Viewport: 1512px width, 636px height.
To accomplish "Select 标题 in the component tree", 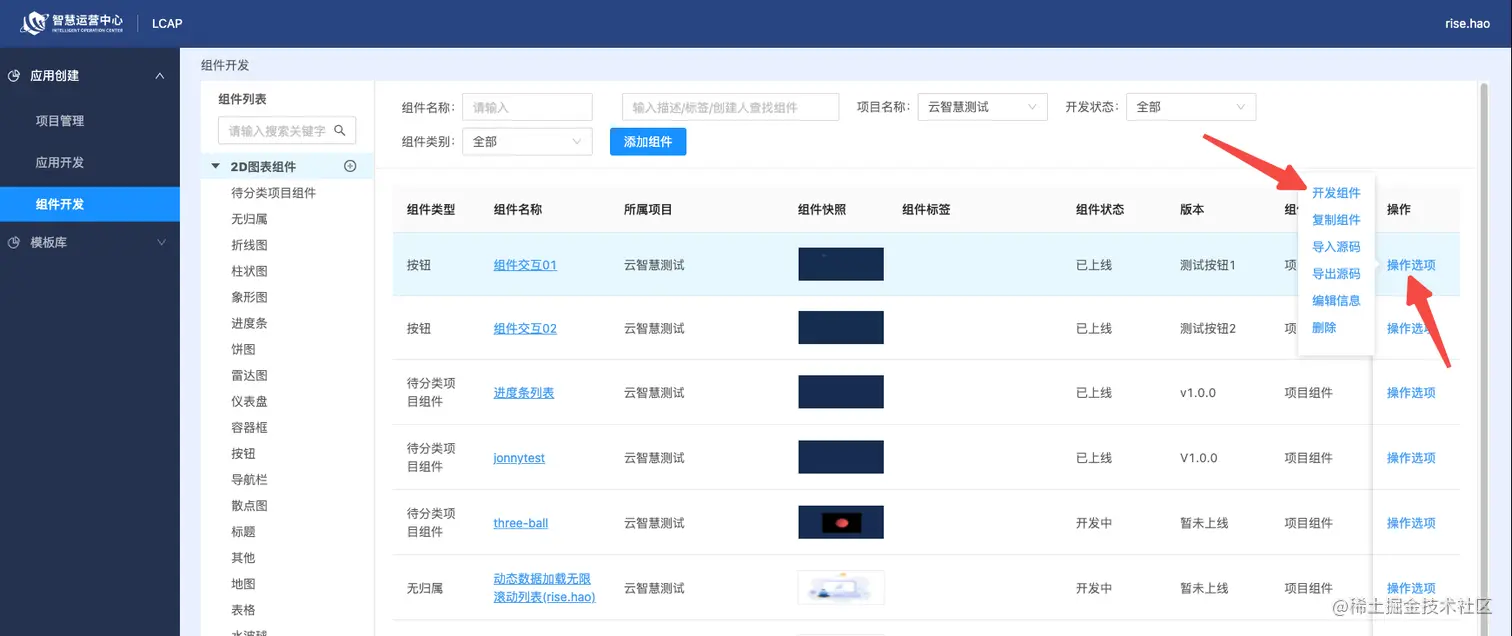I will 243,531.
